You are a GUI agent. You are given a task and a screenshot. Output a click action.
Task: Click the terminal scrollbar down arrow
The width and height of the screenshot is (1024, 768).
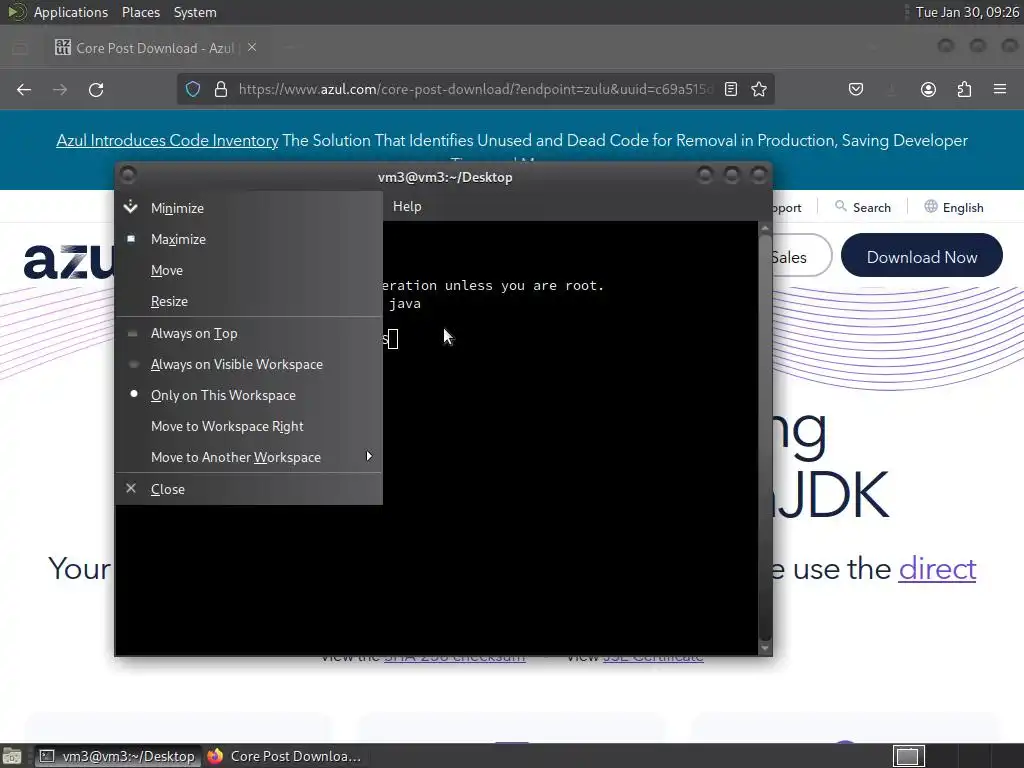click(x=765, y=648)
